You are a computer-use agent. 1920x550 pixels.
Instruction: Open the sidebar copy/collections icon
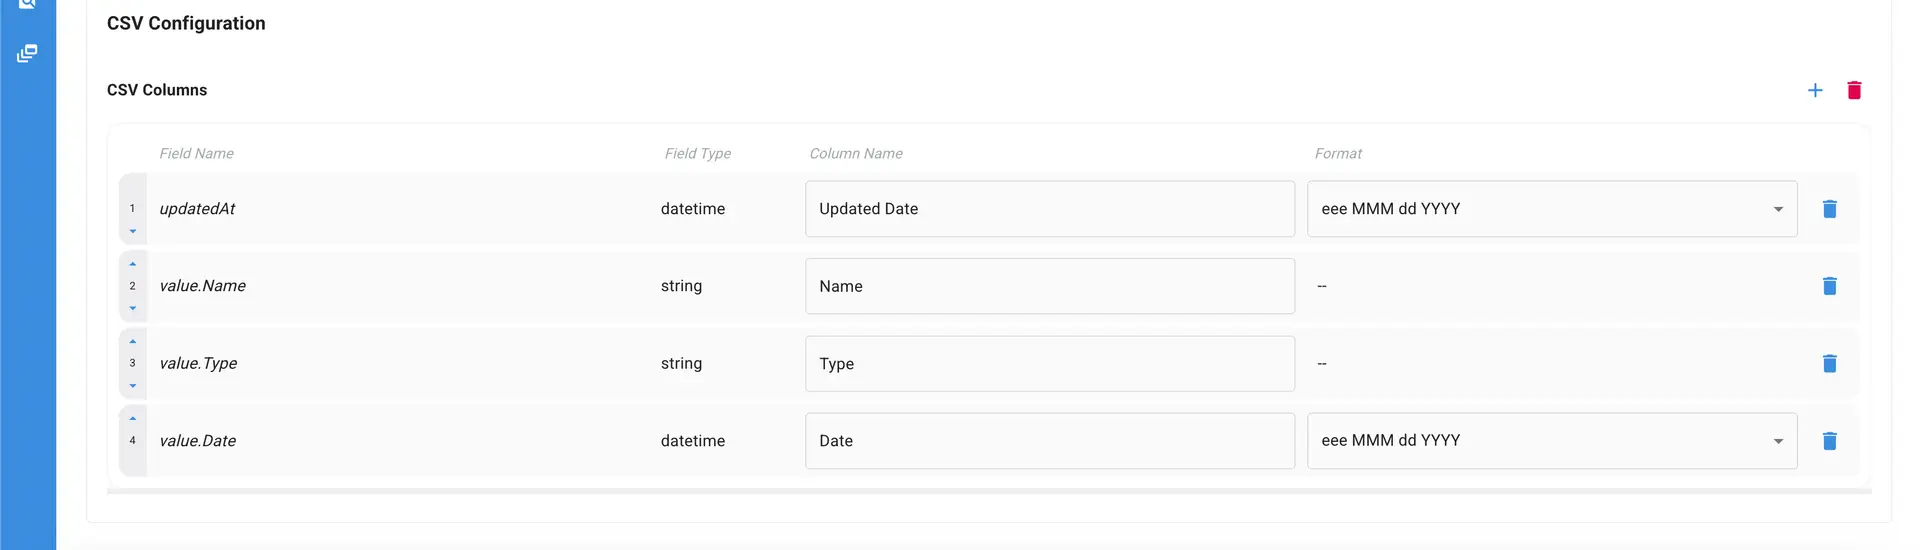coord(27,53)
